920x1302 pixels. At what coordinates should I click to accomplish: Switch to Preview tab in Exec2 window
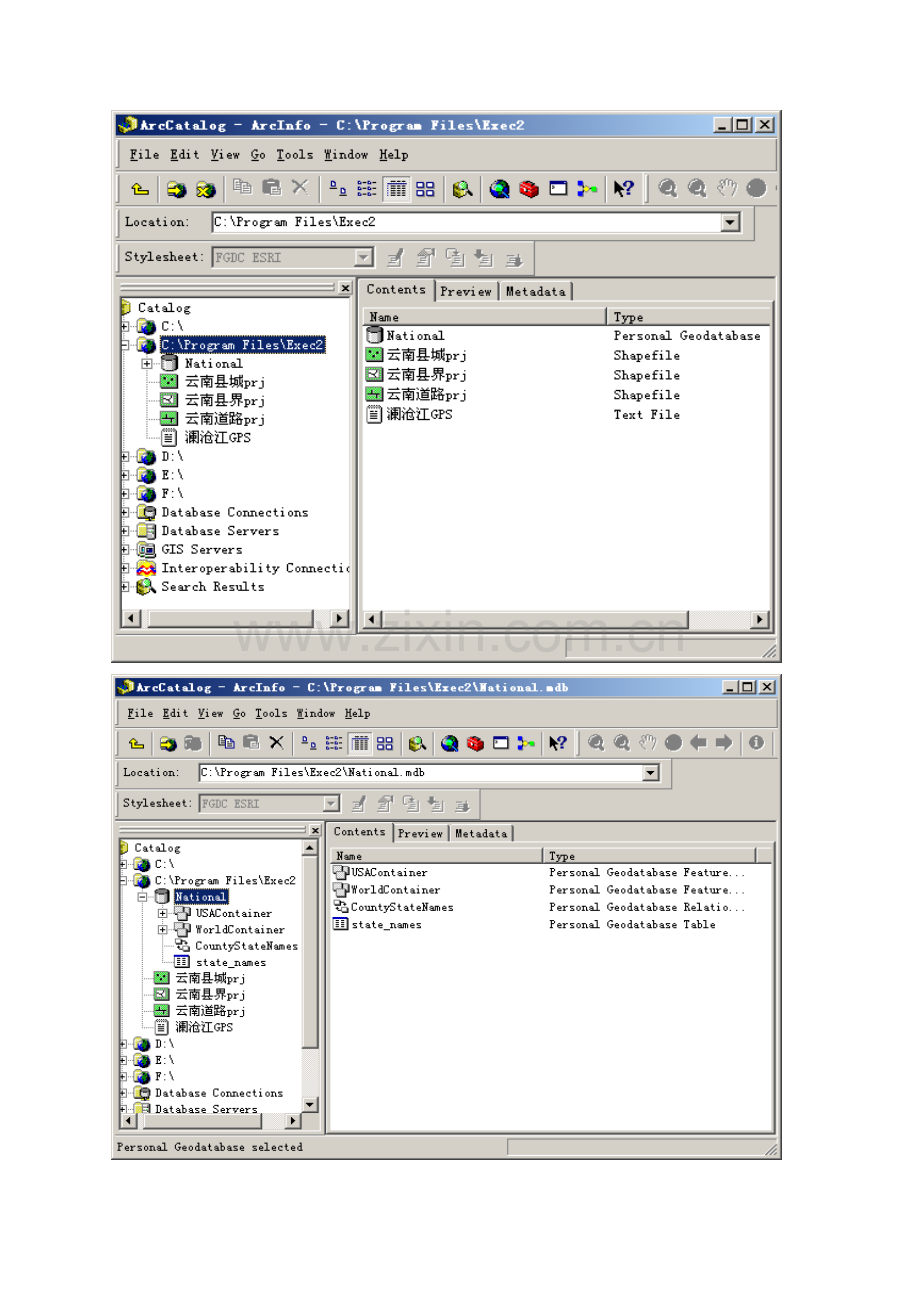466,292
